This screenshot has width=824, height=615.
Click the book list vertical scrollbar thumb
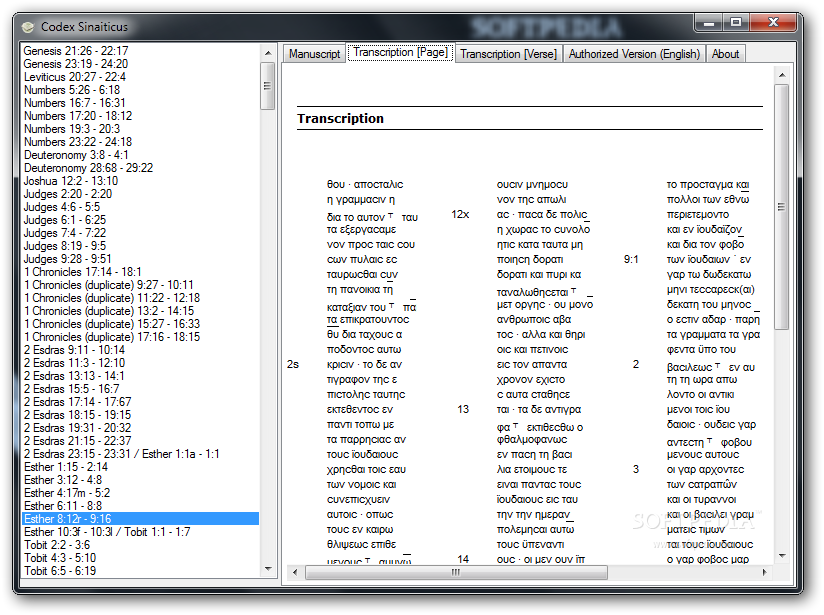coord(267,86)
